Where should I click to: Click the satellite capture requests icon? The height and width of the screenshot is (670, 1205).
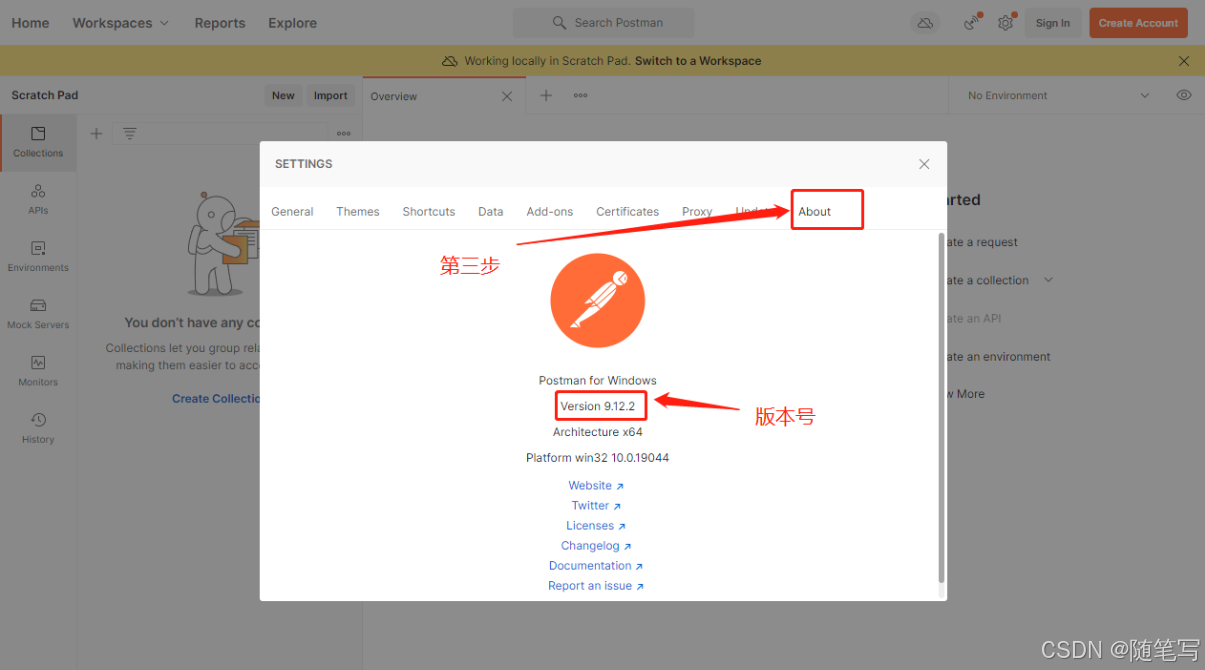(971, 23)
